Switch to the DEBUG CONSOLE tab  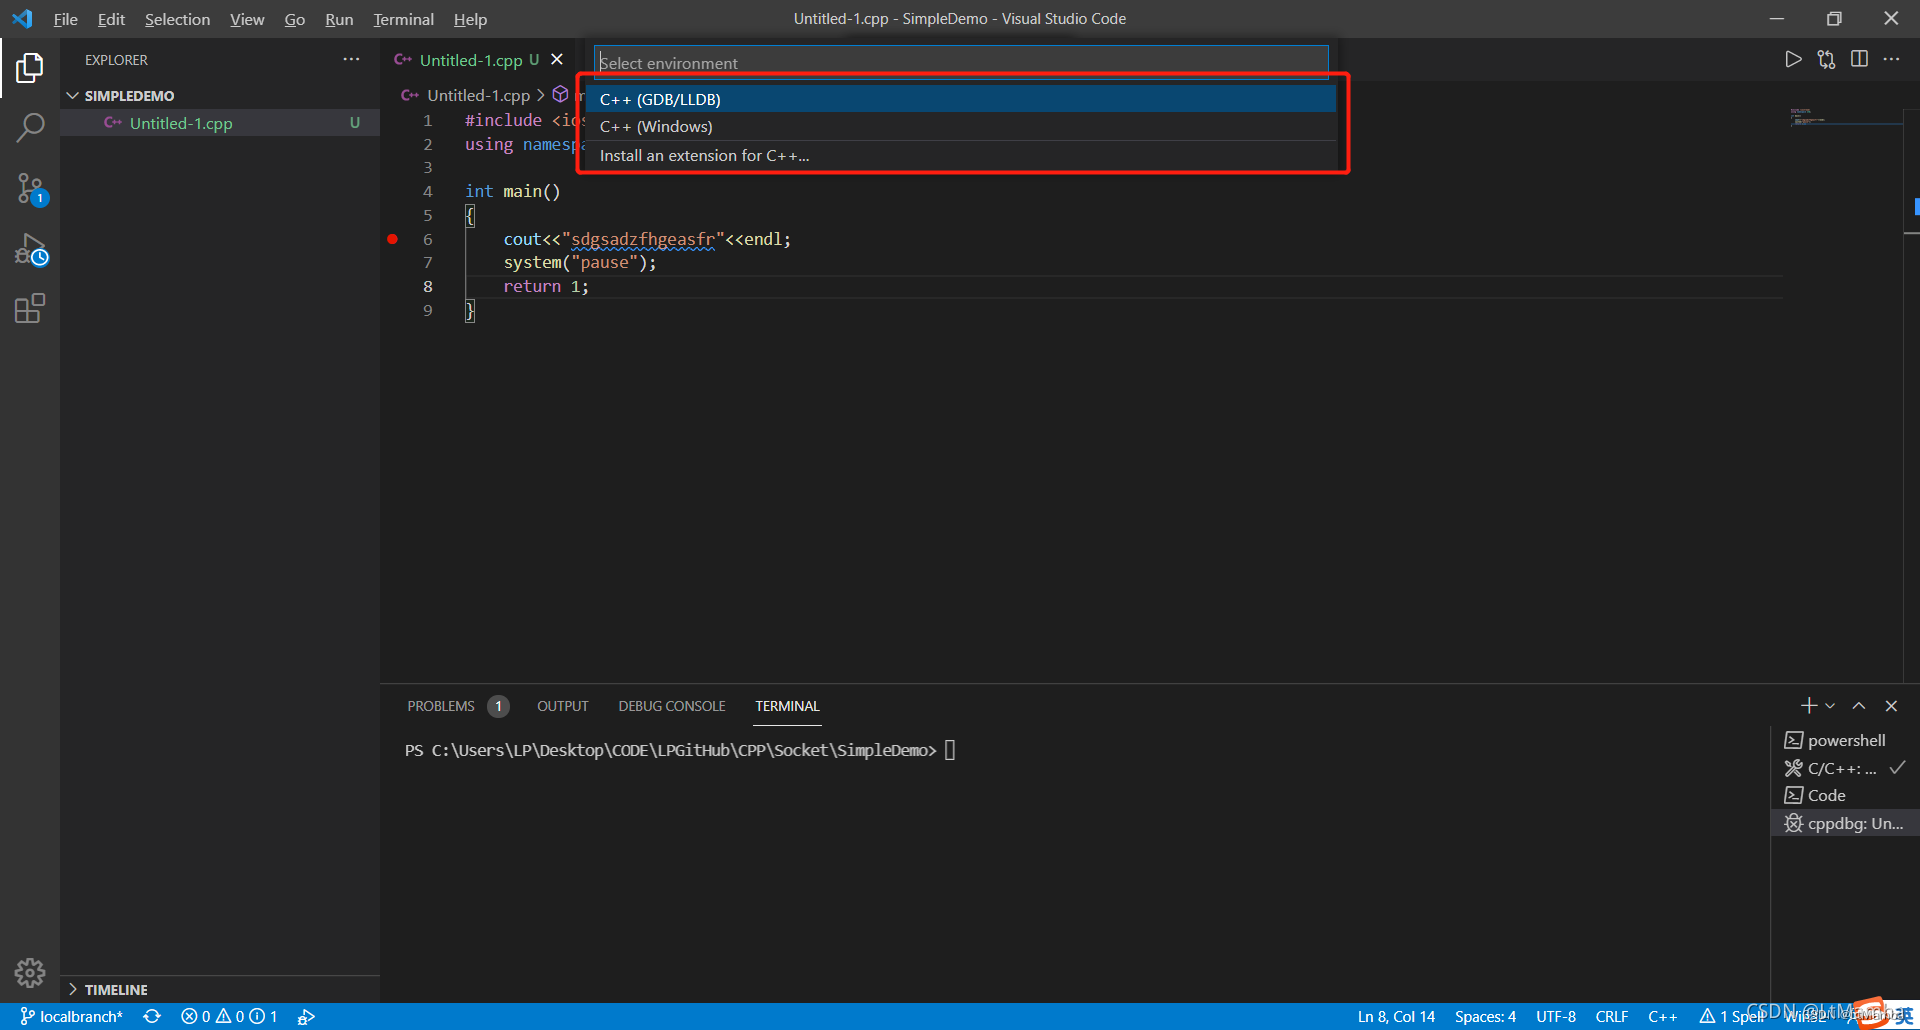[672, 706]
